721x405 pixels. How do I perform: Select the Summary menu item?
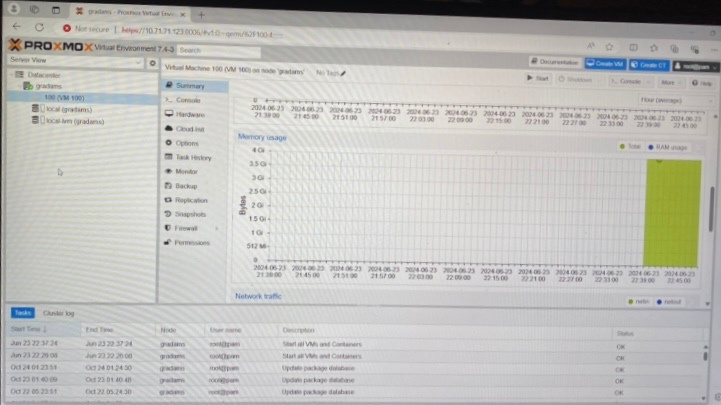[189, 86]
